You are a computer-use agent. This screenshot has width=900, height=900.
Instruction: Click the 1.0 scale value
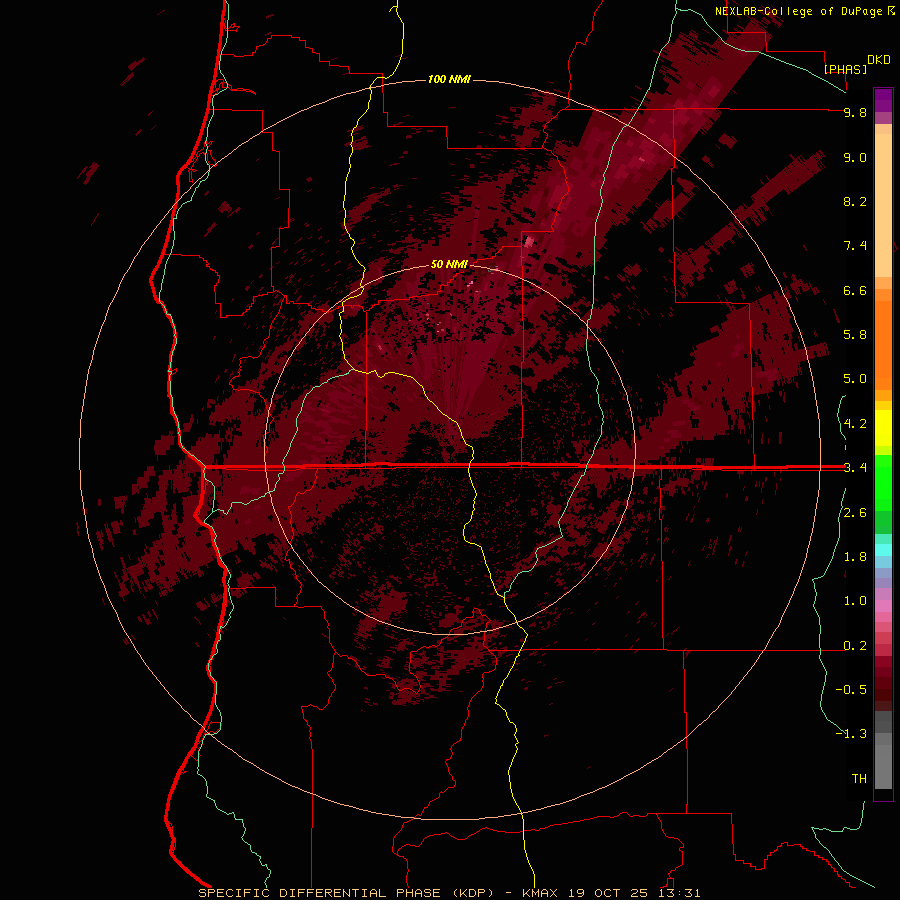(x=855, y=601)
